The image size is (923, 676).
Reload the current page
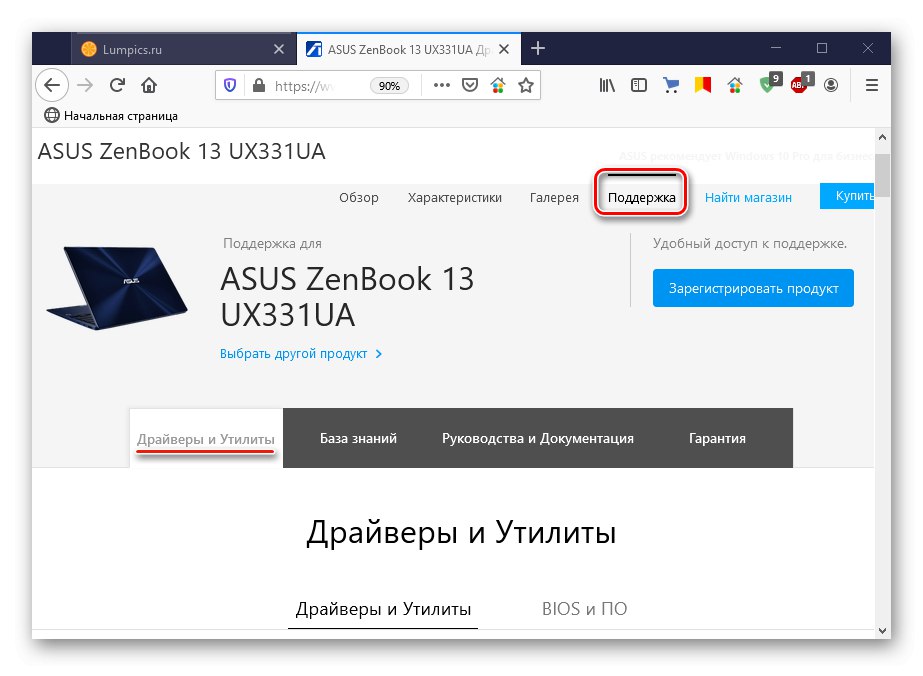click(x=117, y=85)
